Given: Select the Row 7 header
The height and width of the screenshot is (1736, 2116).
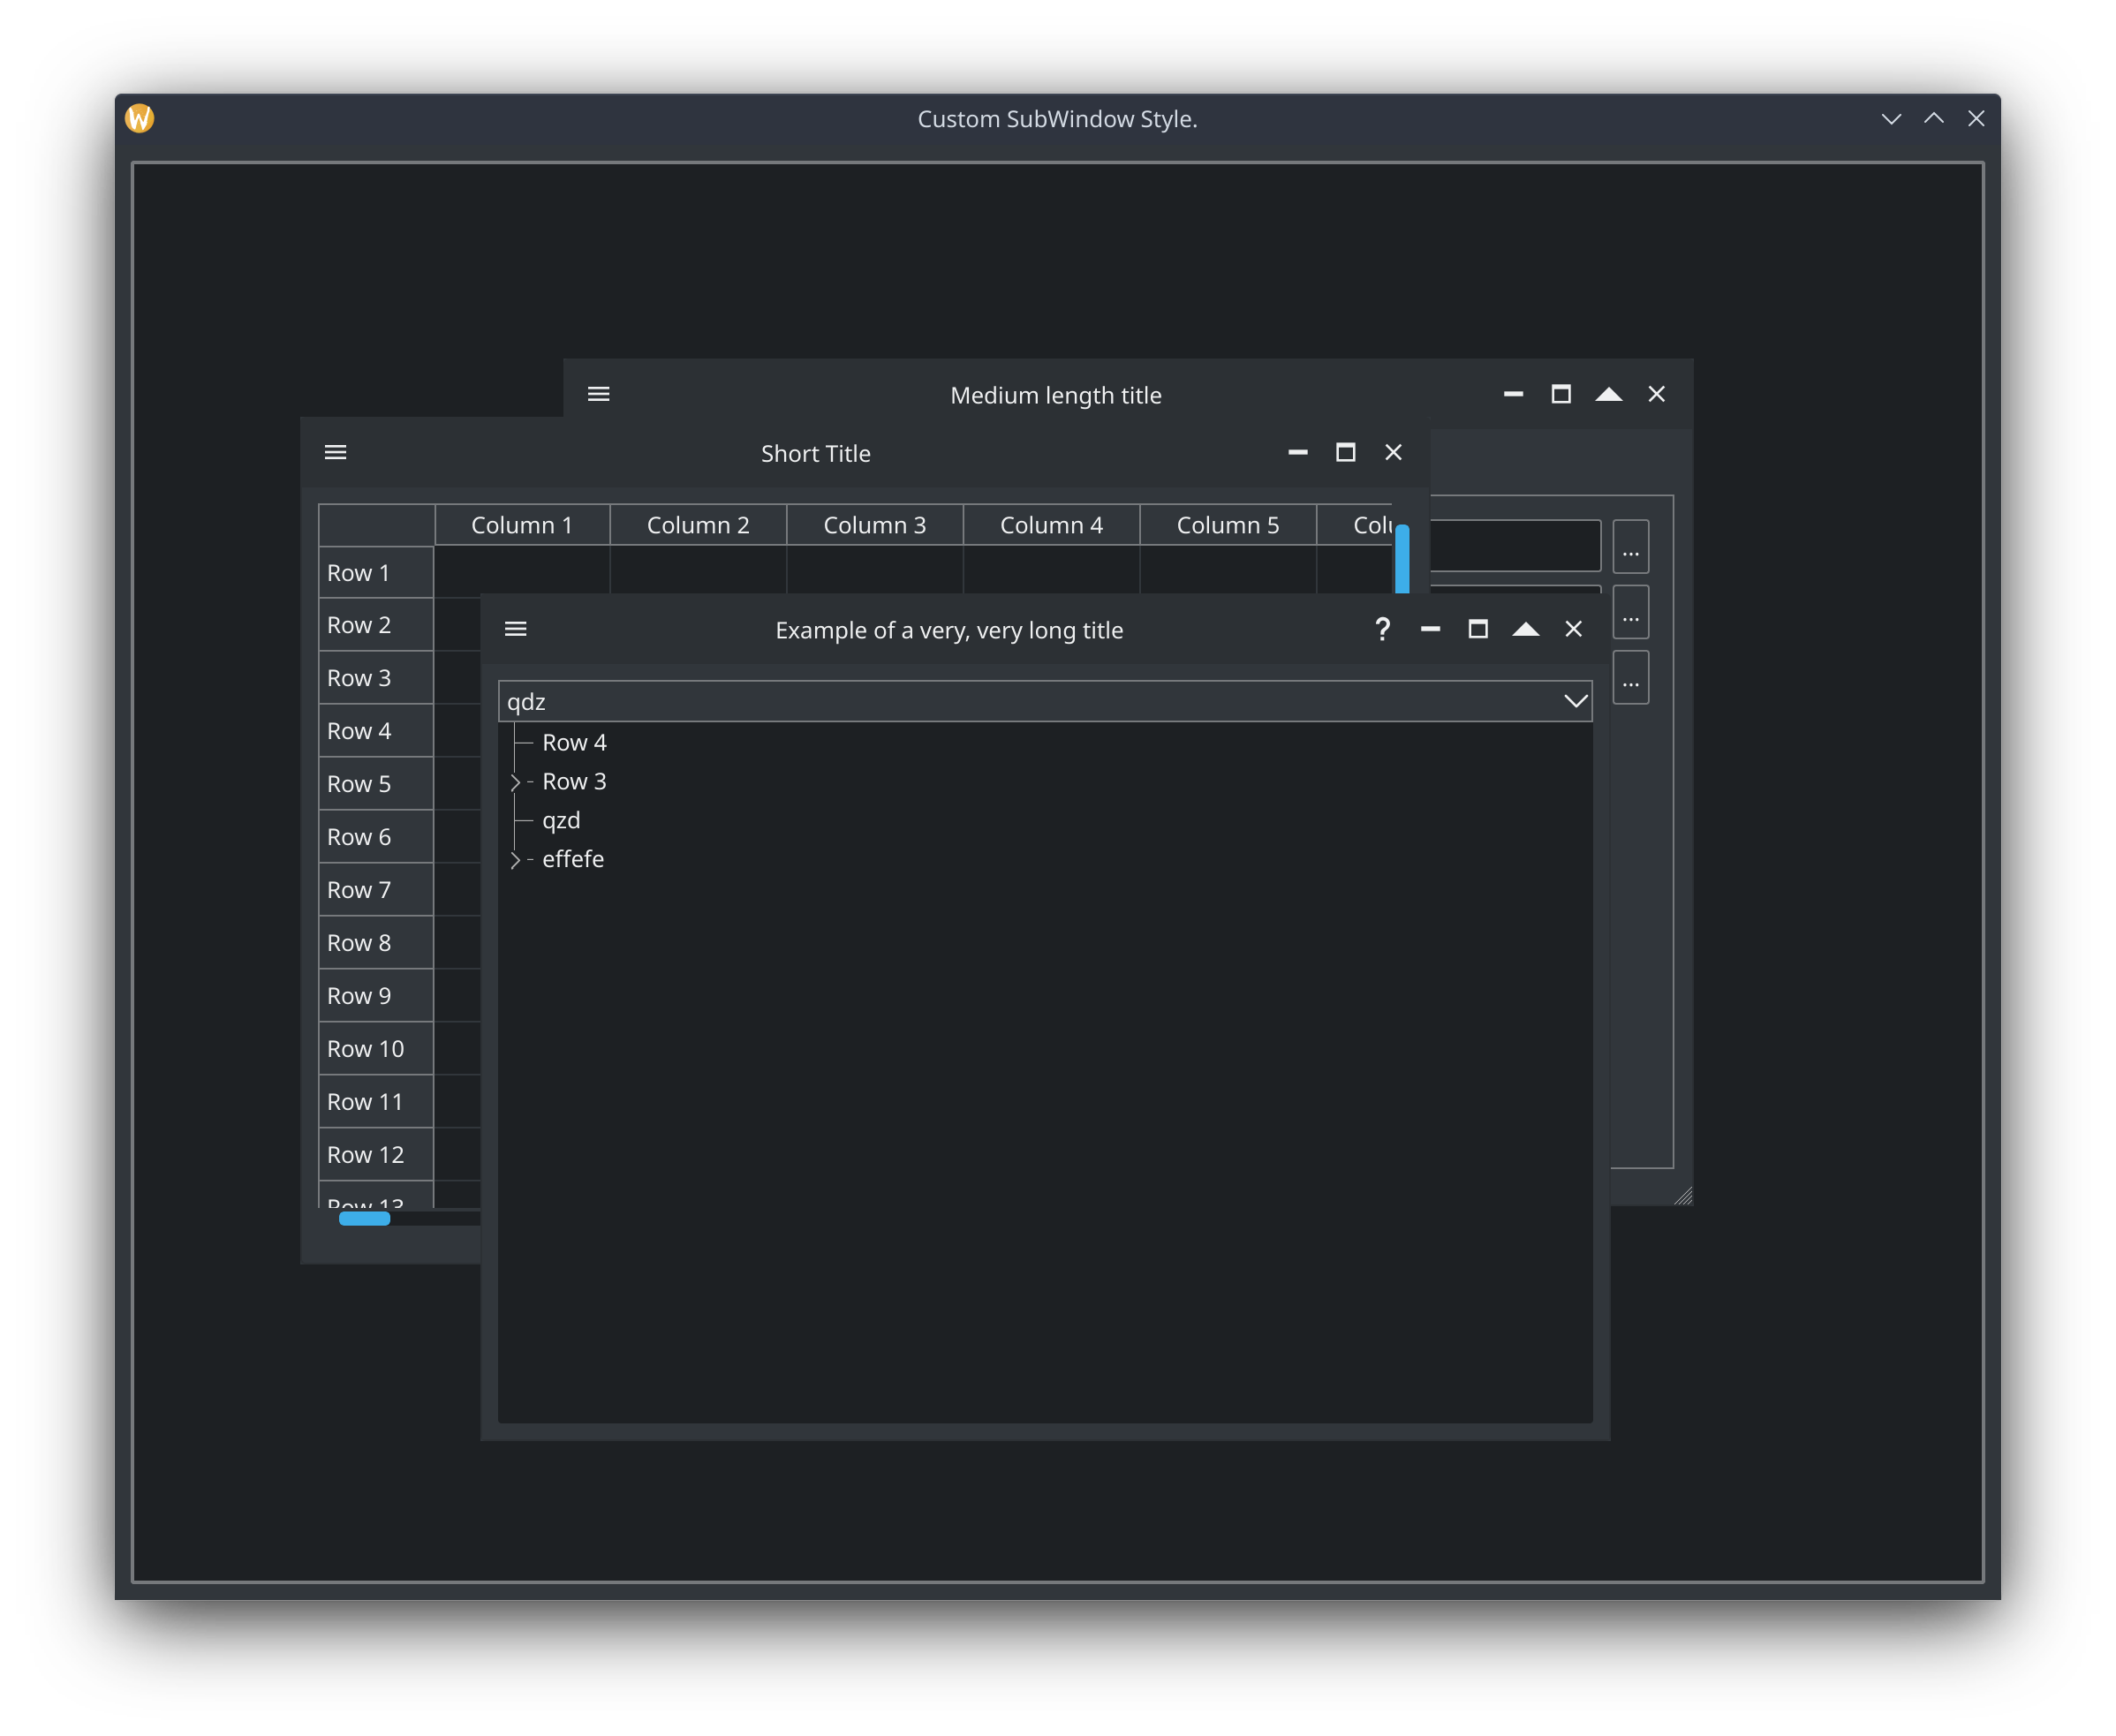Looking at the screenshot, I should point(376,890).
